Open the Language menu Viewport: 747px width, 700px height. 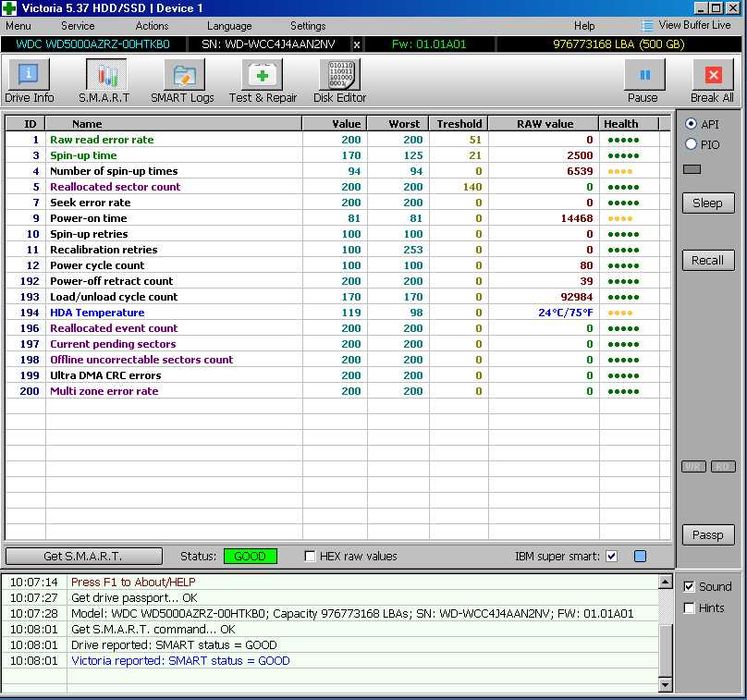click(229, 26)
